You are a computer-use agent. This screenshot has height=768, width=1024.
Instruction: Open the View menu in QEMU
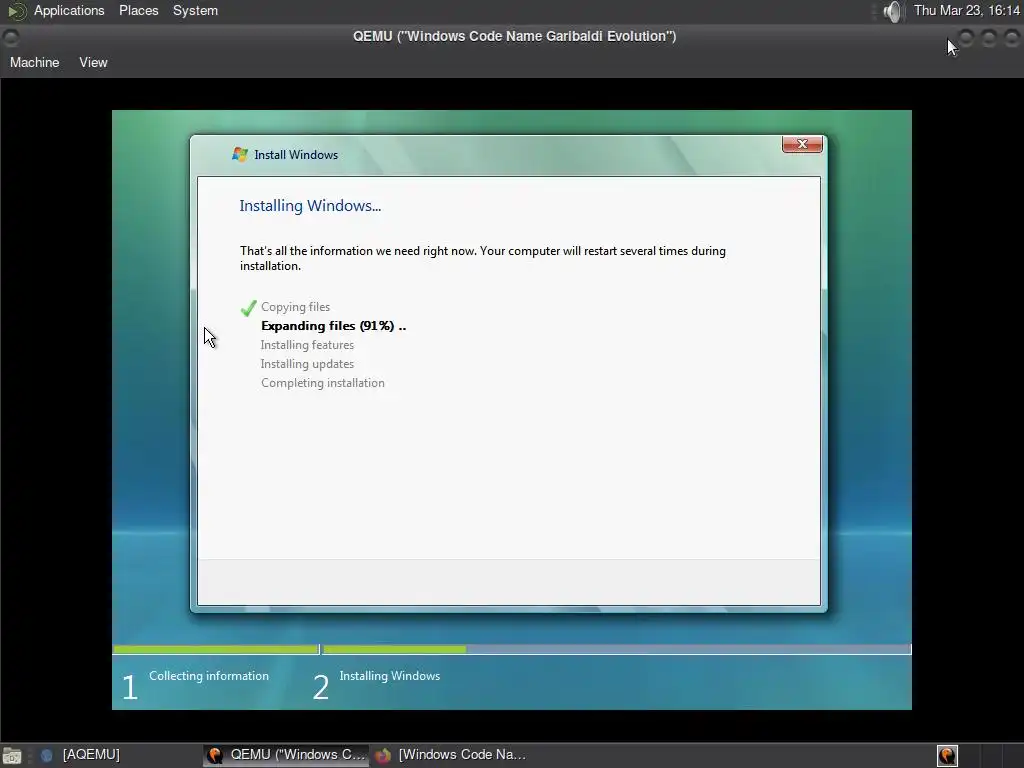coord(93,62)
